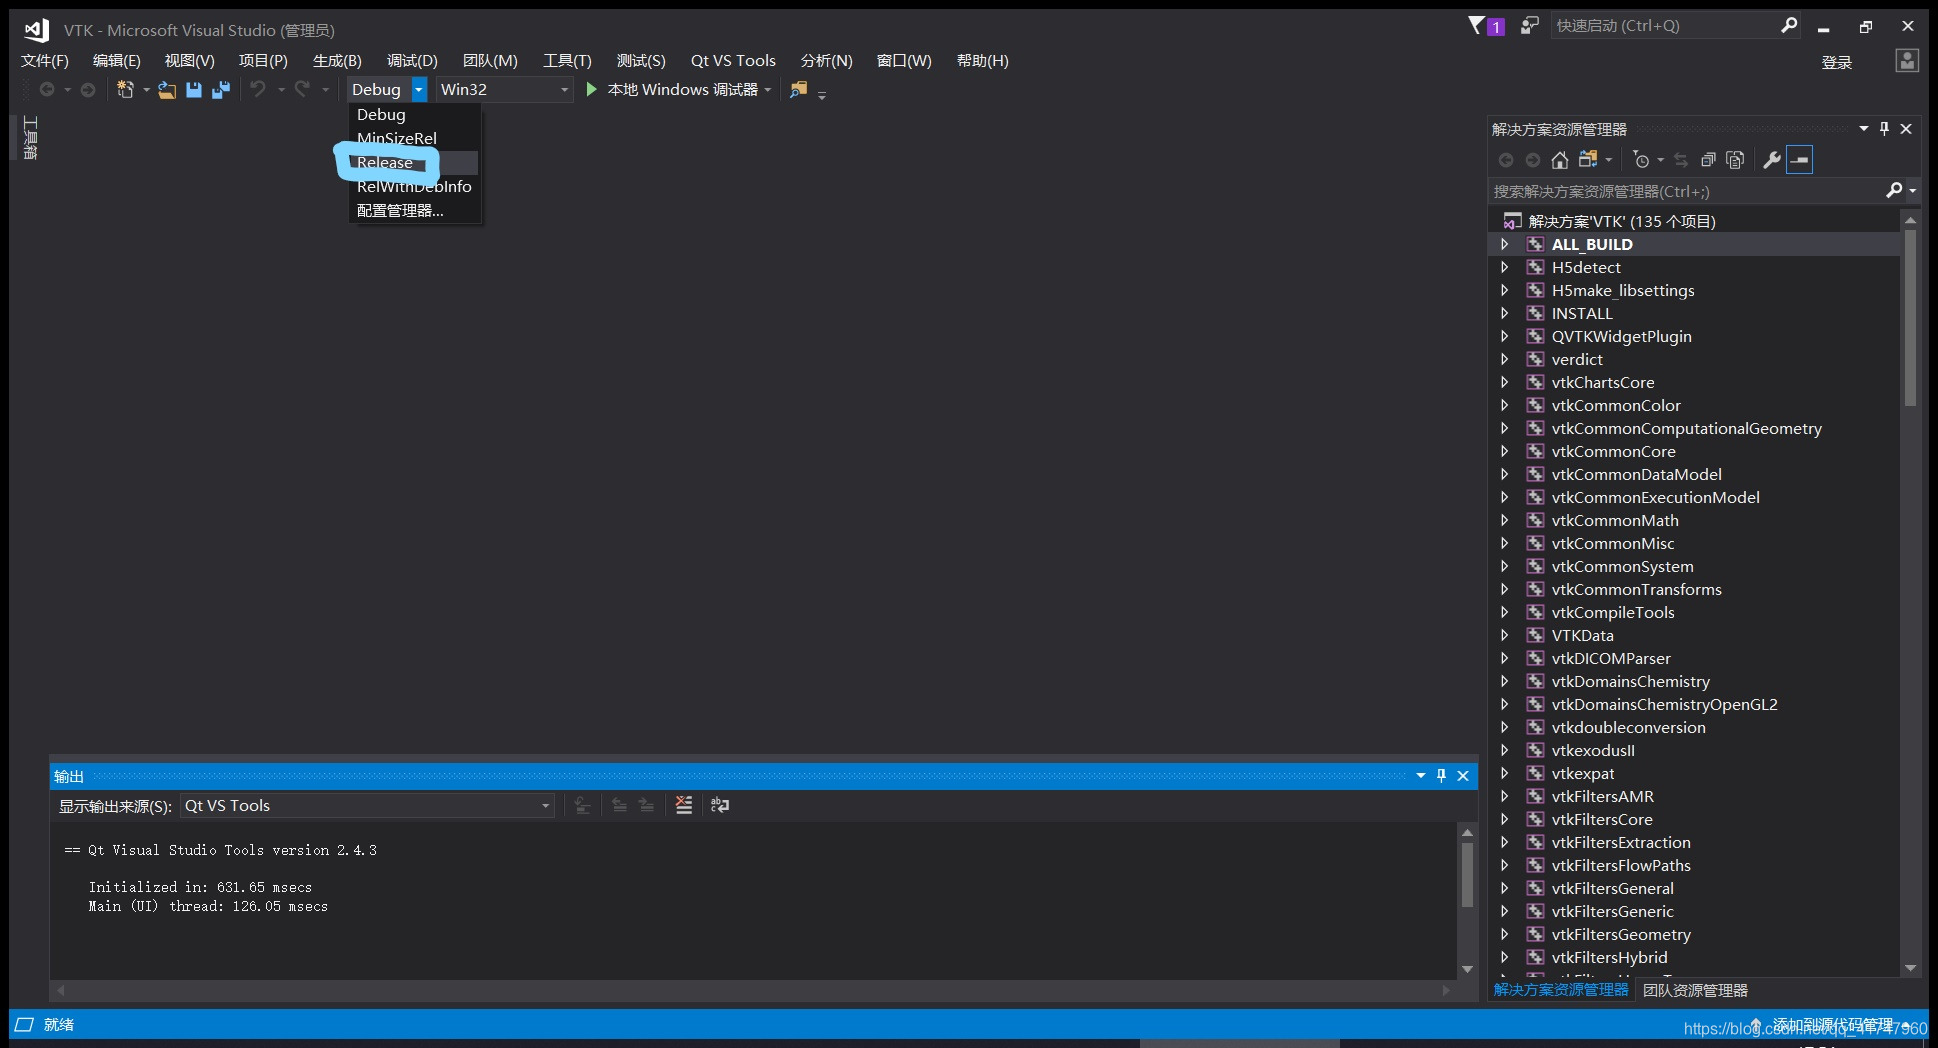This screenshot has height=1048, width=1938.
Task: Sync Solution Explorer with active document
Action: coord(1681,159)
